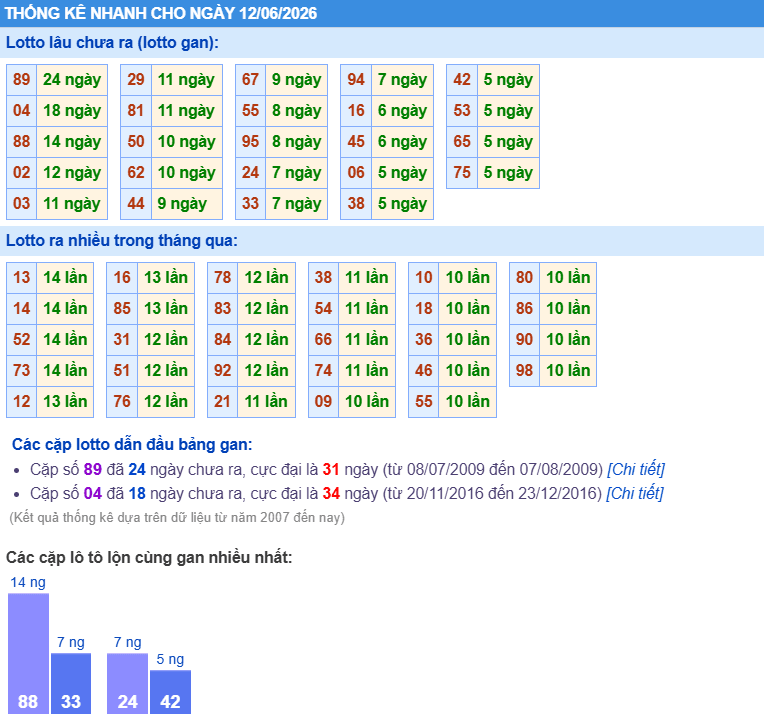
Task: Click 'Lotto lâu chưa ra (lotto gan)' heading
Action: 112,43
